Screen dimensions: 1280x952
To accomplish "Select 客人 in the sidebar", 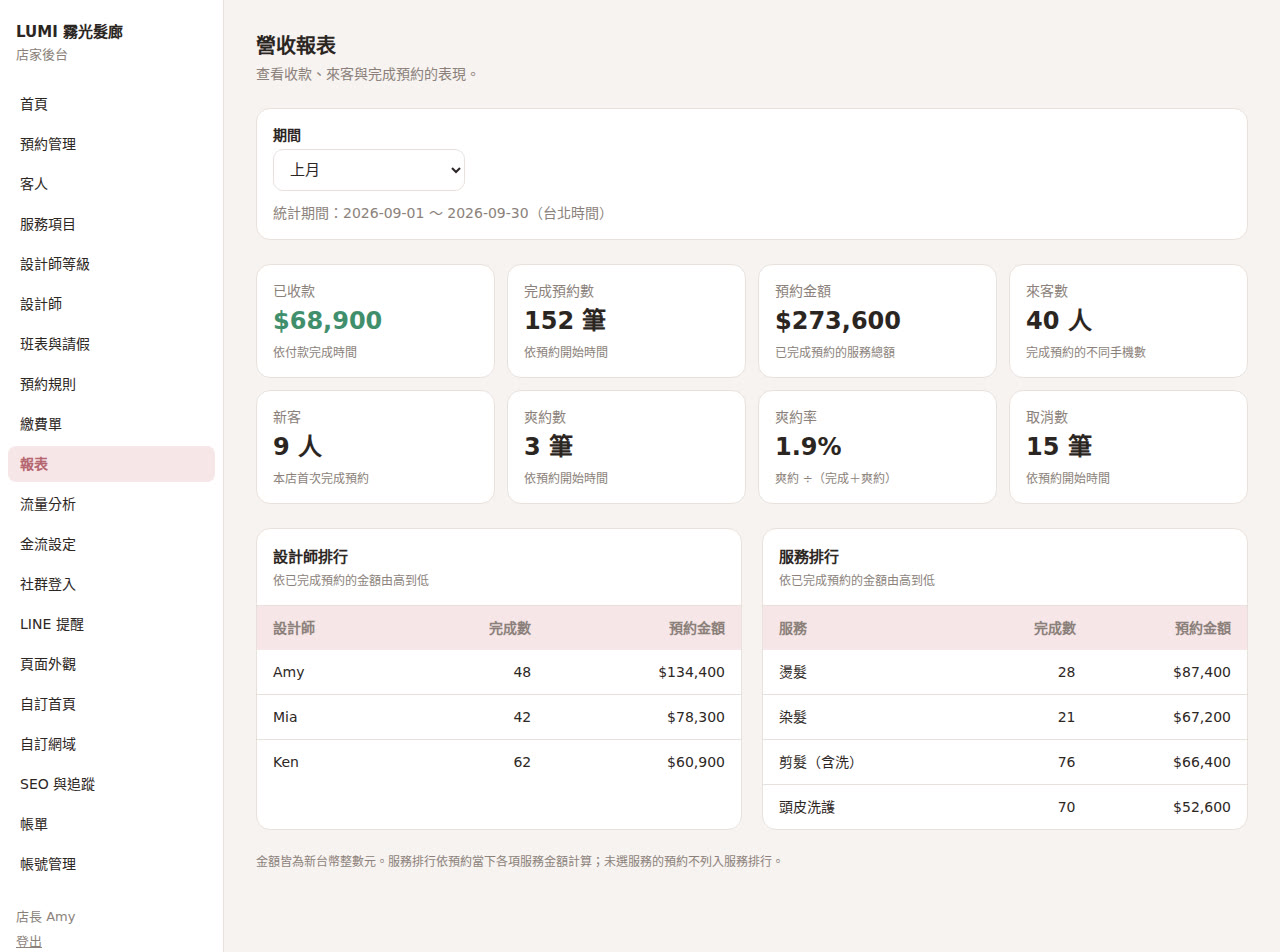I will 111,184.
